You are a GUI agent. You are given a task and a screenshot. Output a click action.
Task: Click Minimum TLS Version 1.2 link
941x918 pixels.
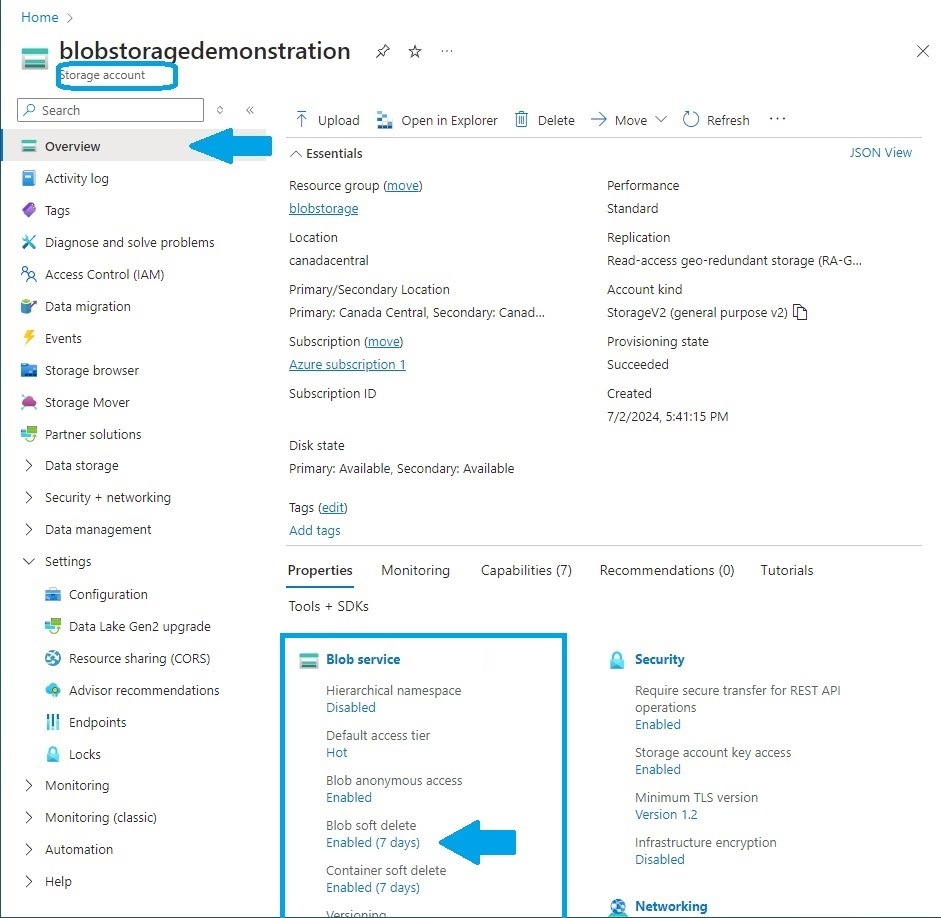coord(666,815)
